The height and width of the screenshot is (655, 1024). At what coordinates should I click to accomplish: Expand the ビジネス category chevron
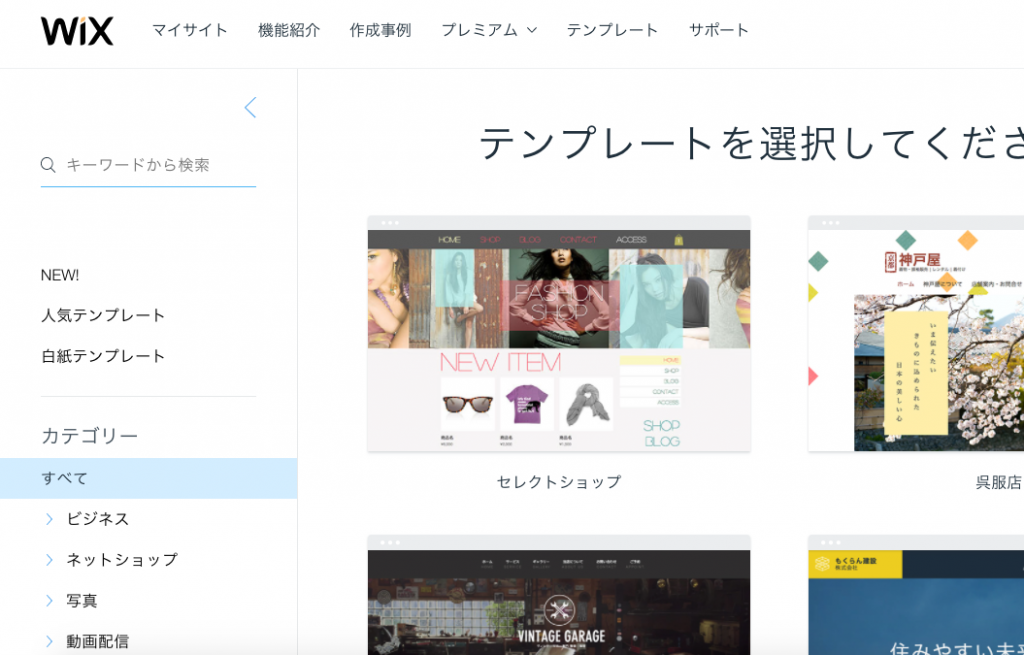tap(49, 519)
